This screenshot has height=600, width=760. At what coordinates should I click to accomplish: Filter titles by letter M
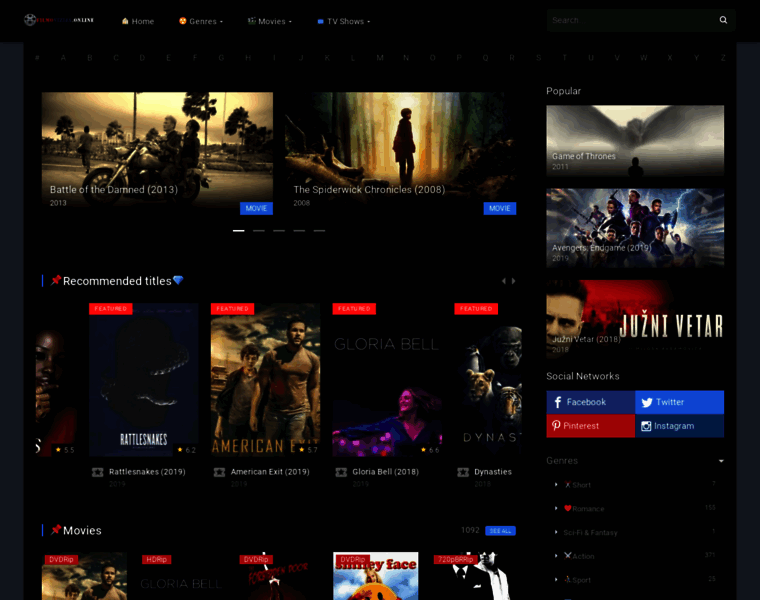click(x=380, y=58)
